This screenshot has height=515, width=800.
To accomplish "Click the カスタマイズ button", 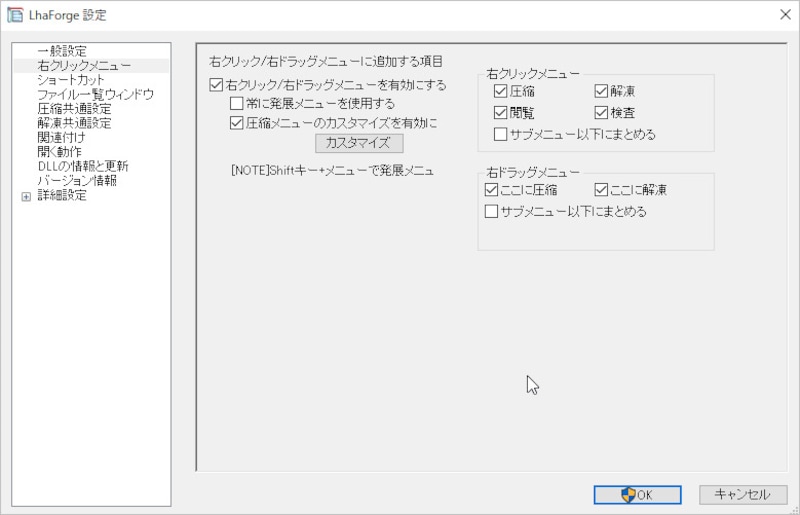I will 359,143.
